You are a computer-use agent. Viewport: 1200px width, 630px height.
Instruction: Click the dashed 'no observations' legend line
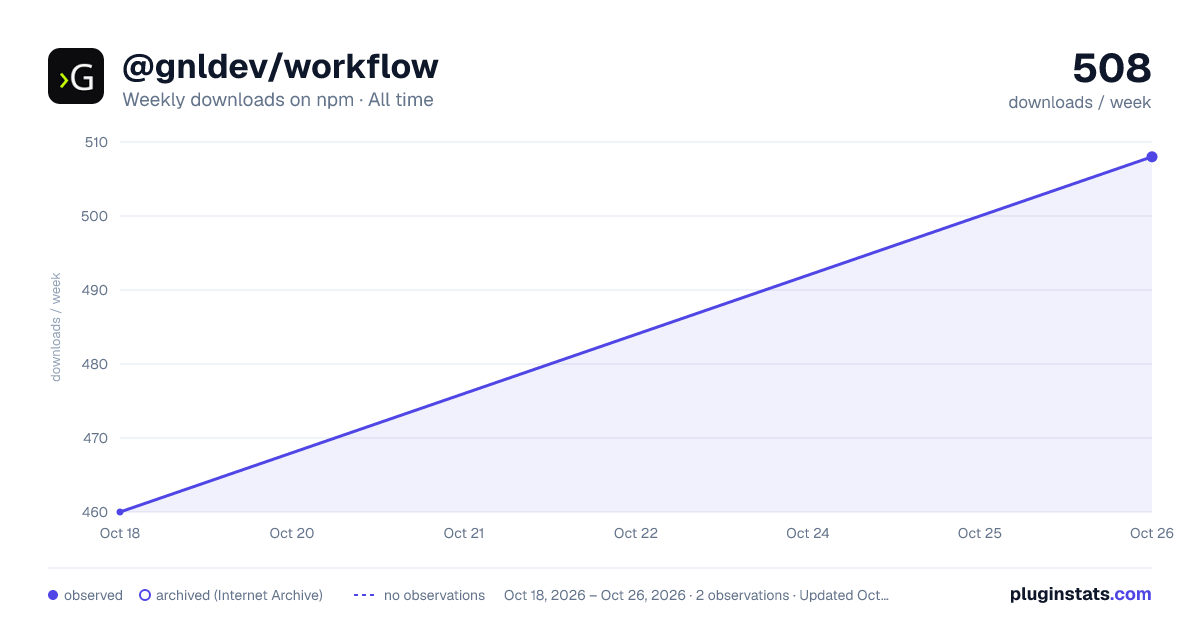point(364,595)
